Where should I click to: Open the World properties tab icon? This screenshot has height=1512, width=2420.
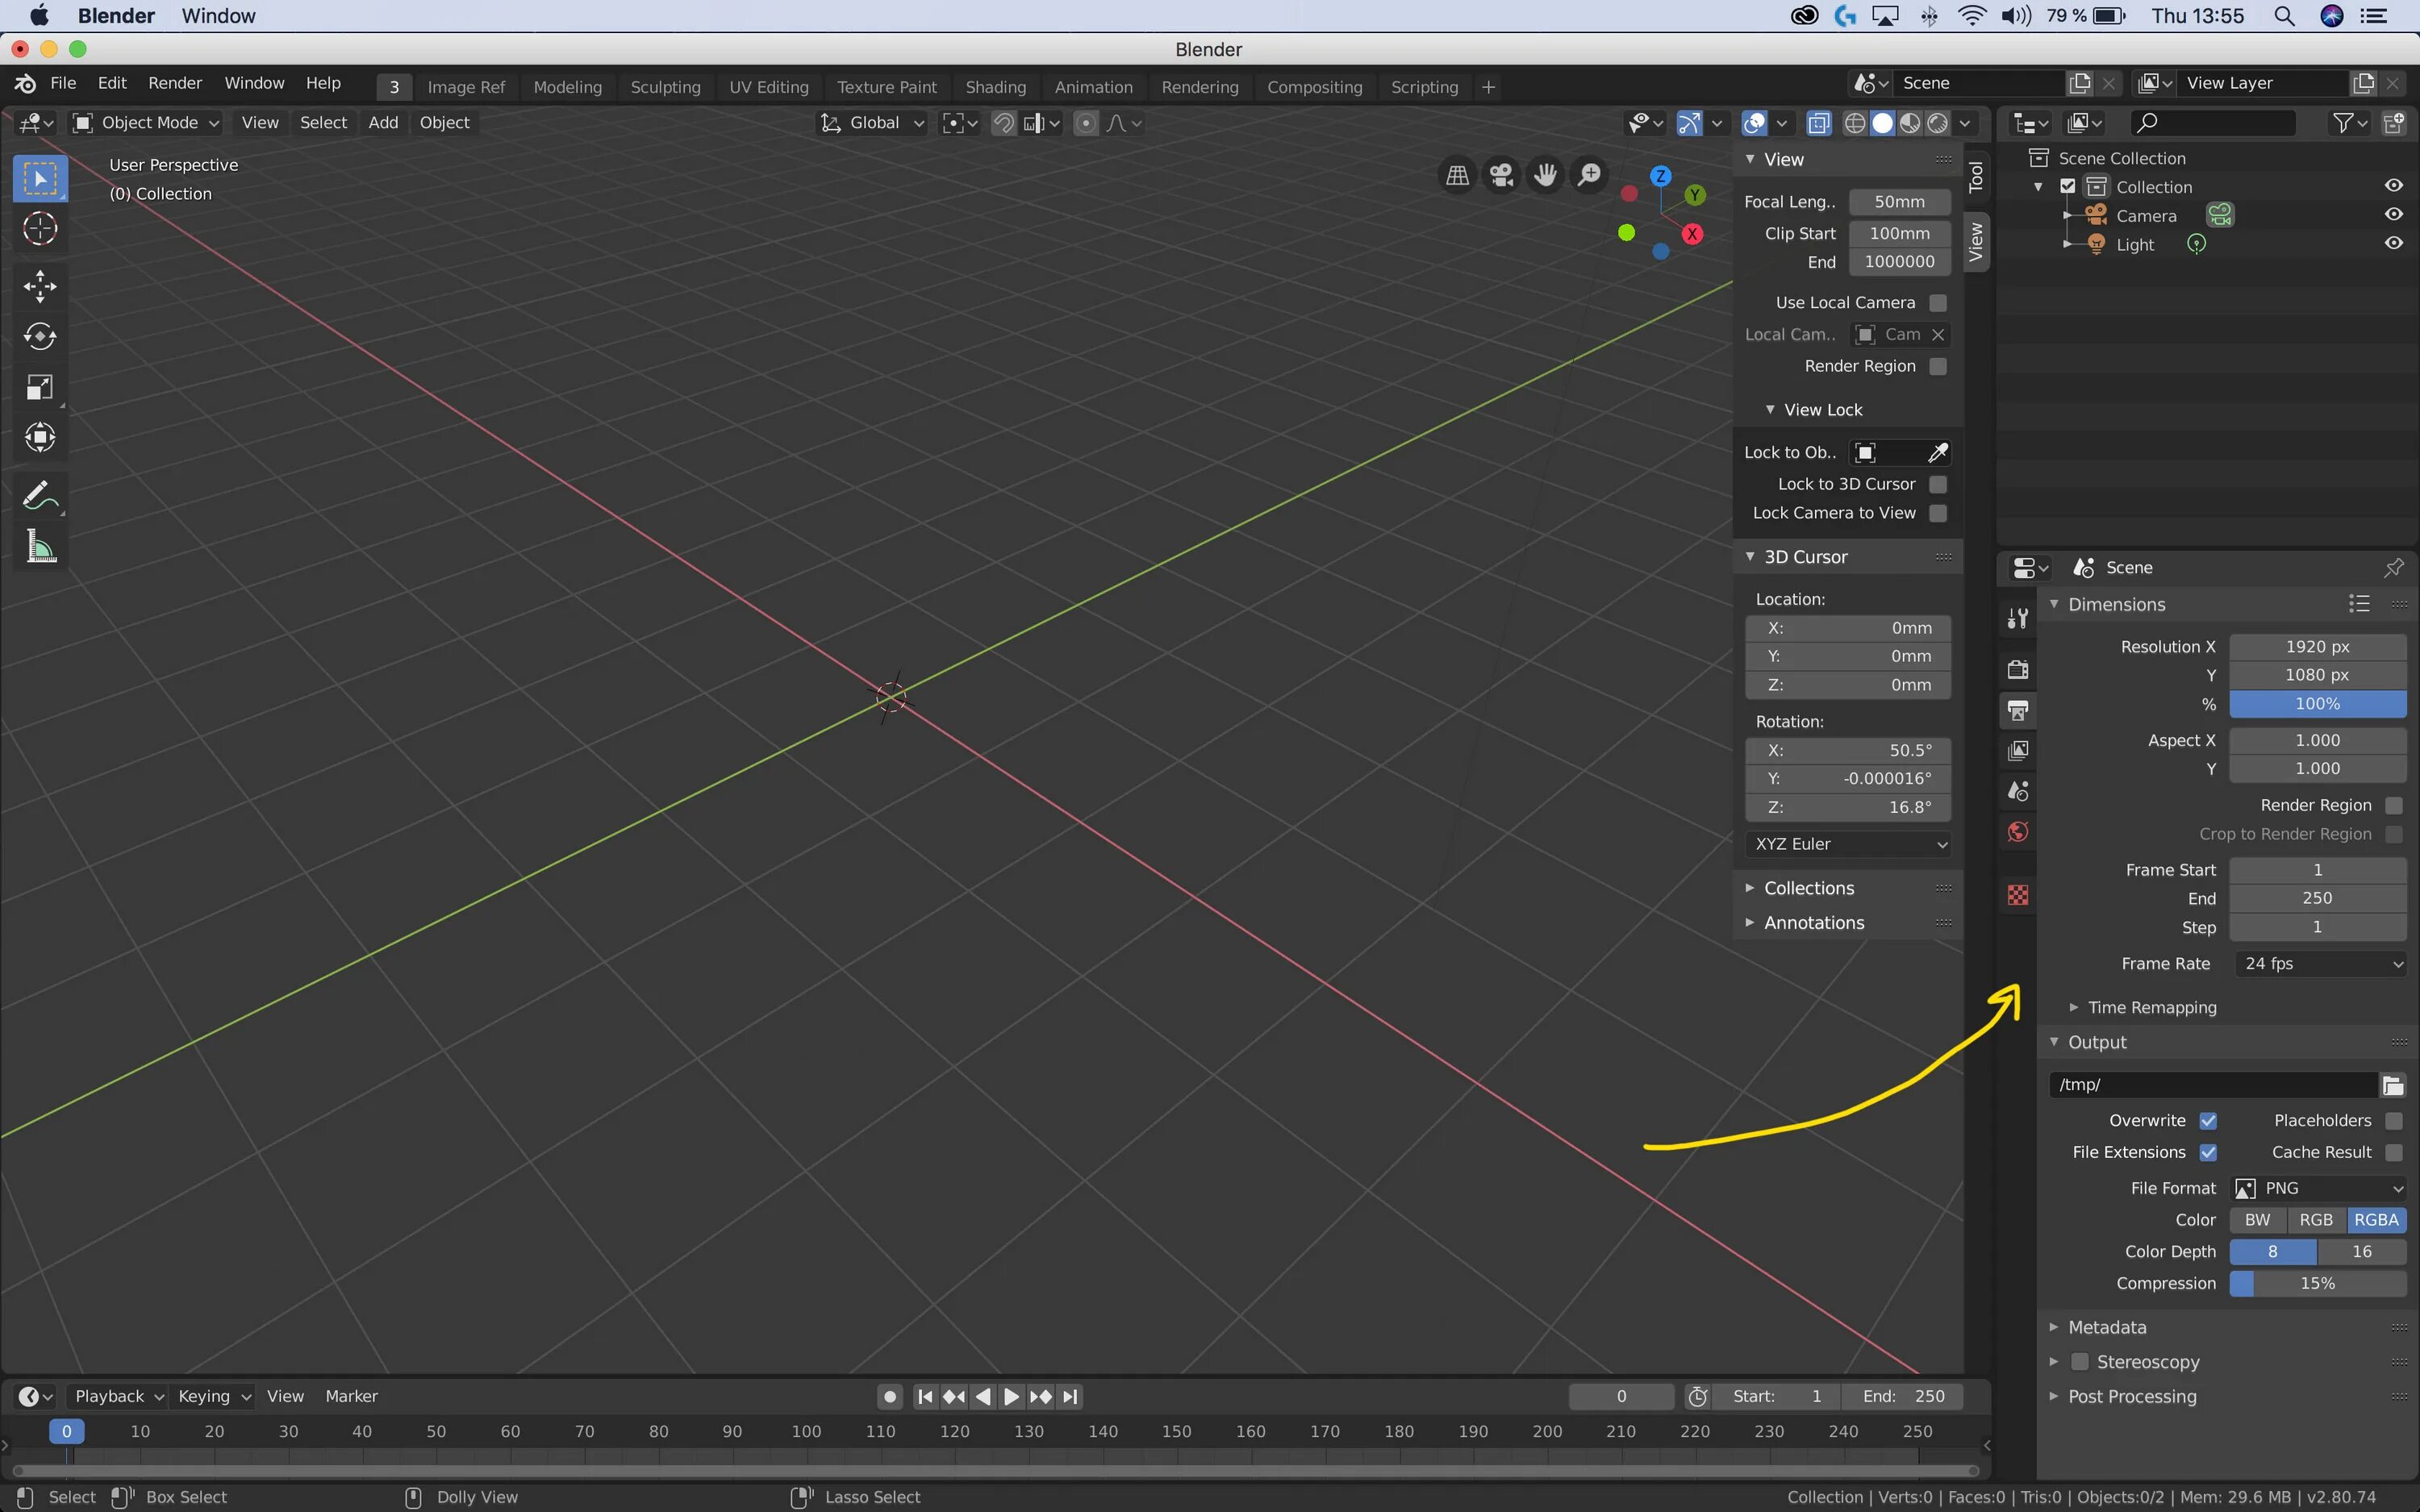tap(2018, 832)
